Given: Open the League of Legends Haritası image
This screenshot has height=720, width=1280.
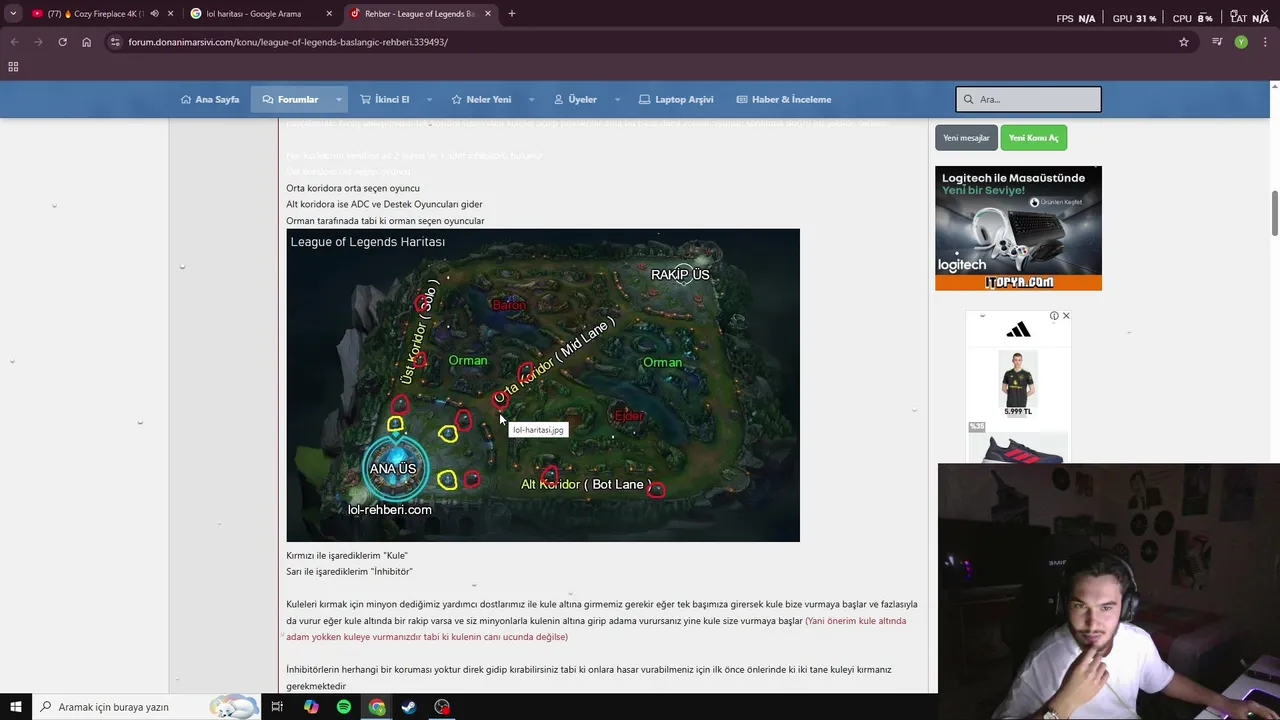Looking at the screenshot, I should 543,385.
